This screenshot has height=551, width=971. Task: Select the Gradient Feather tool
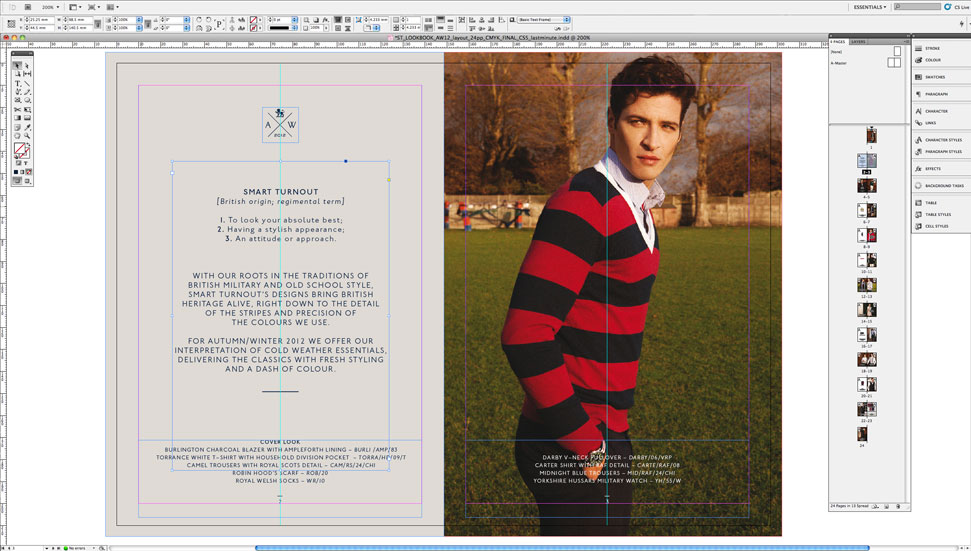[x=27, y=118]
